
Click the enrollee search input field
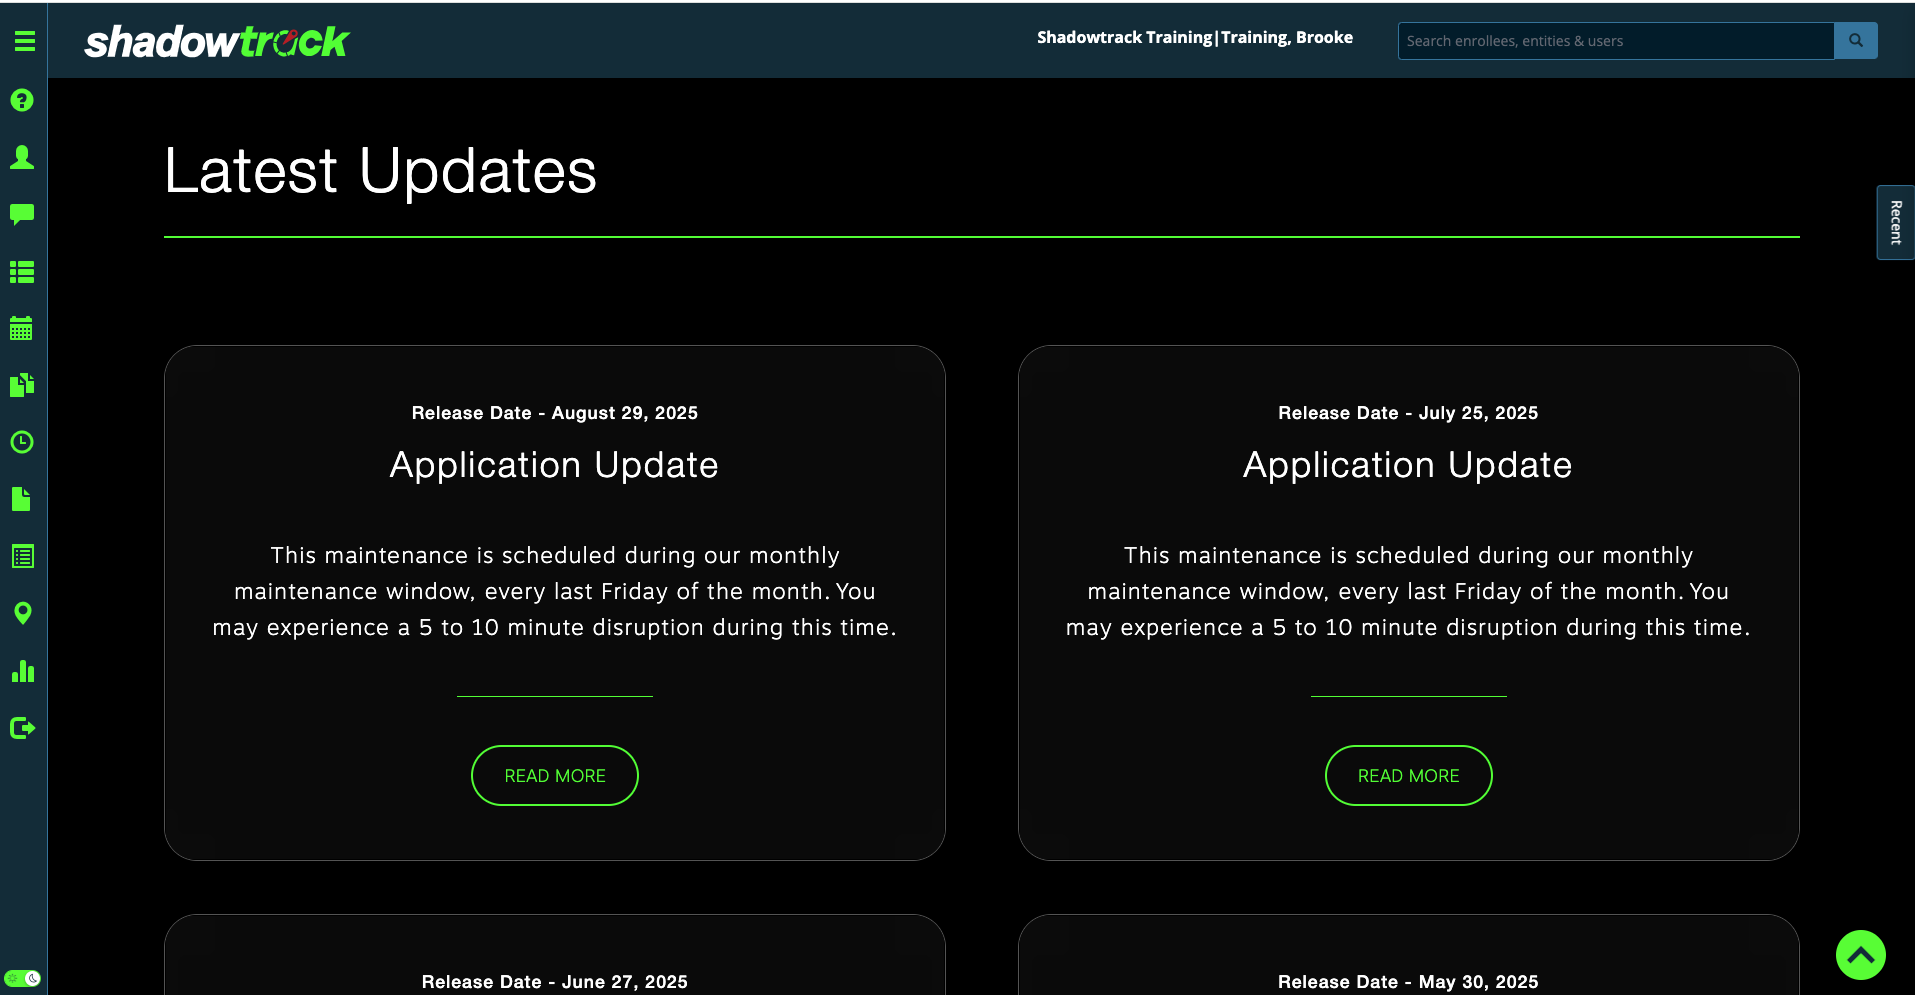(1615, 41)
